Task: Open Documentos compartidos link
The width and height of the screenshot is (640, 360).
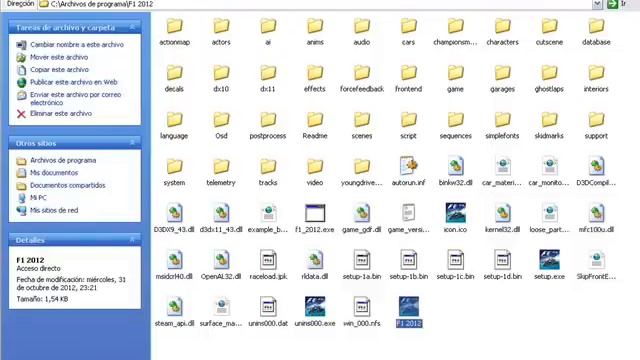Action: click(x=68, y=185)
